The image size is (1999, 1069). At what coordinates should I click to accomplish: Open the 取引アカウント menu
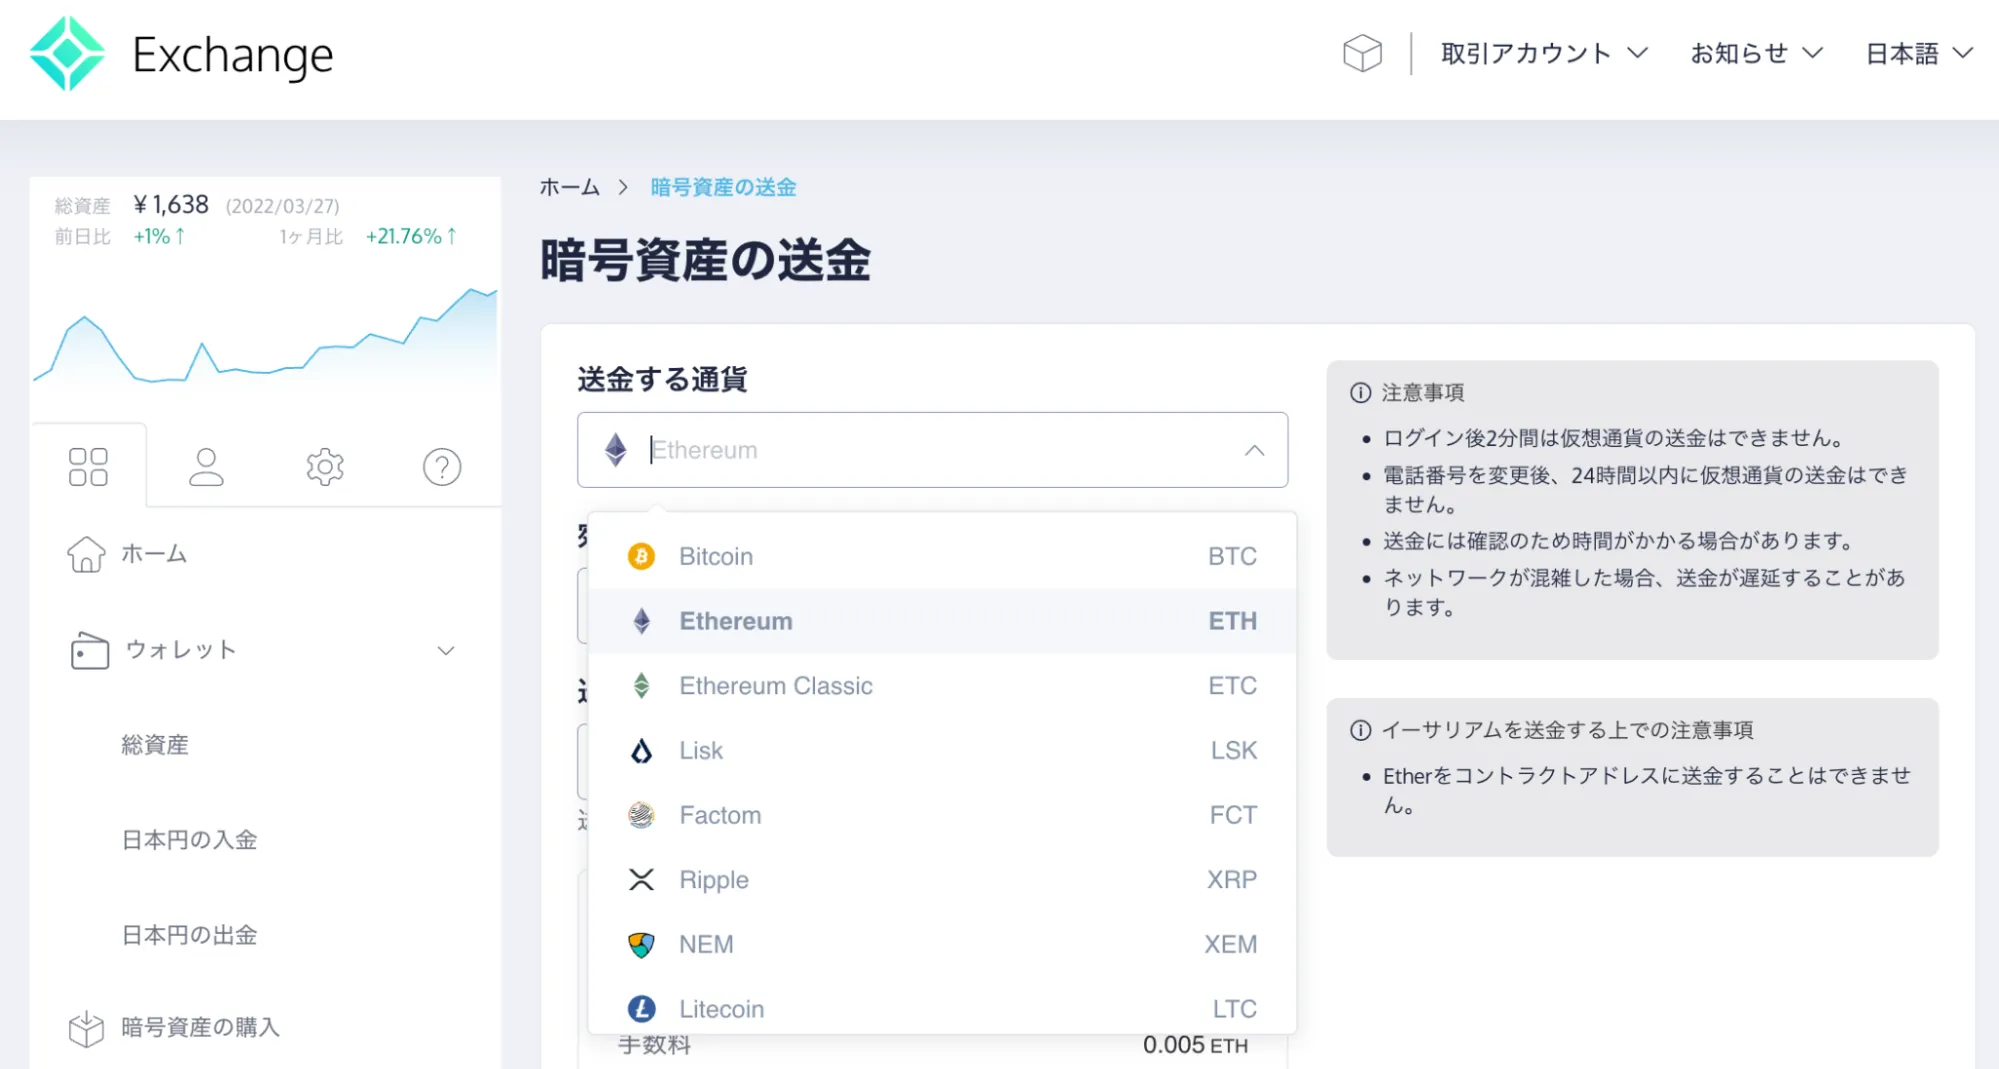(1543, 54)
